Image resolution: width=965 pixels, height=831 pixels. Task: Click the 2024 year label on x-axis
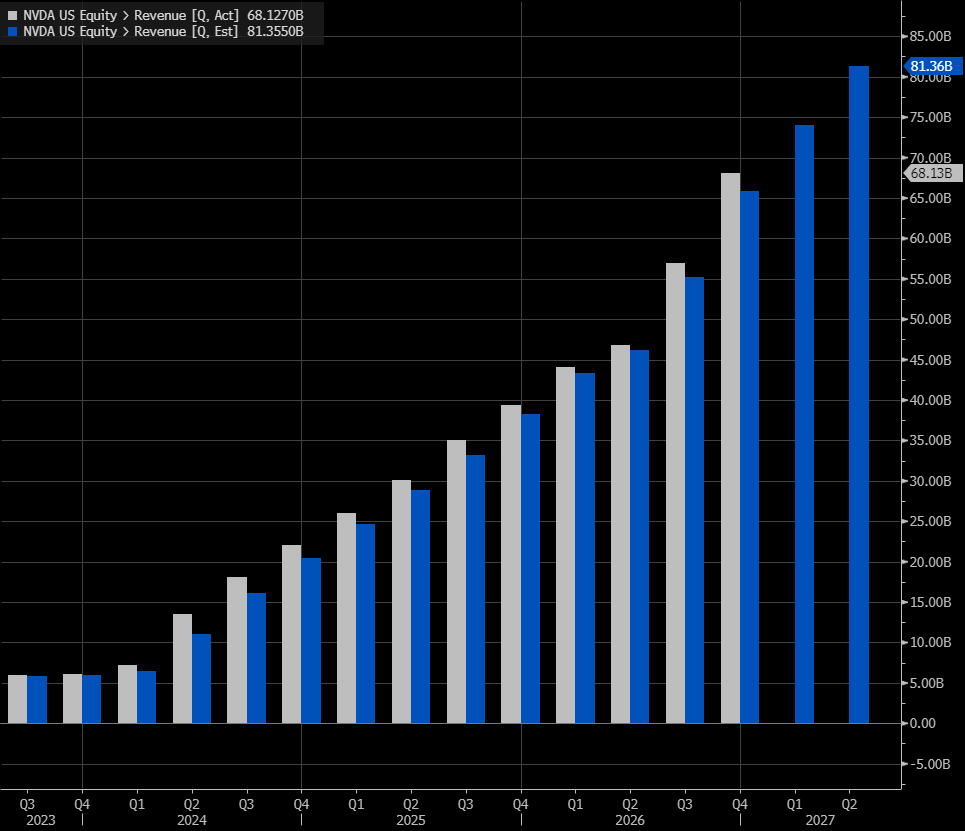coord(192,820)
